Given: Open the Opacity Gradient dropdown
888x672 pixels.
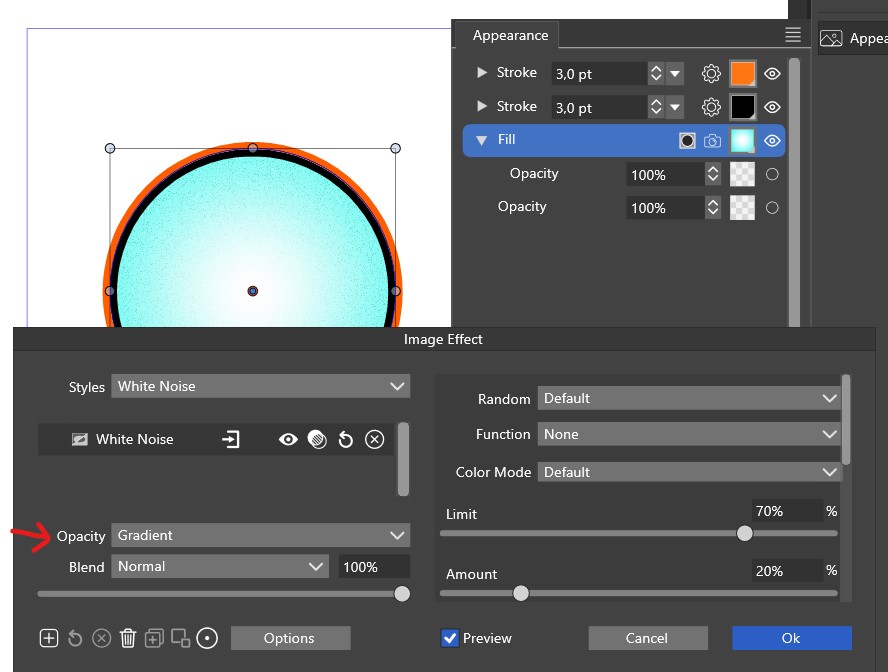Looking at the screenshot, I should pyautogui.click(x=260, y=536).
